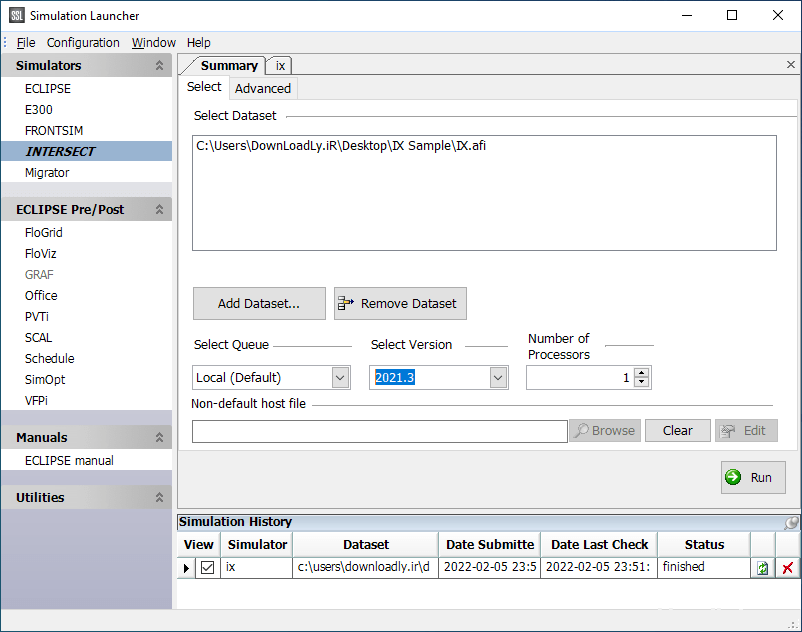Open the Select Version dropdown arrow
The width and height of the screenshot is (802, 632).
pyautogui.click(x=498, y=378)
